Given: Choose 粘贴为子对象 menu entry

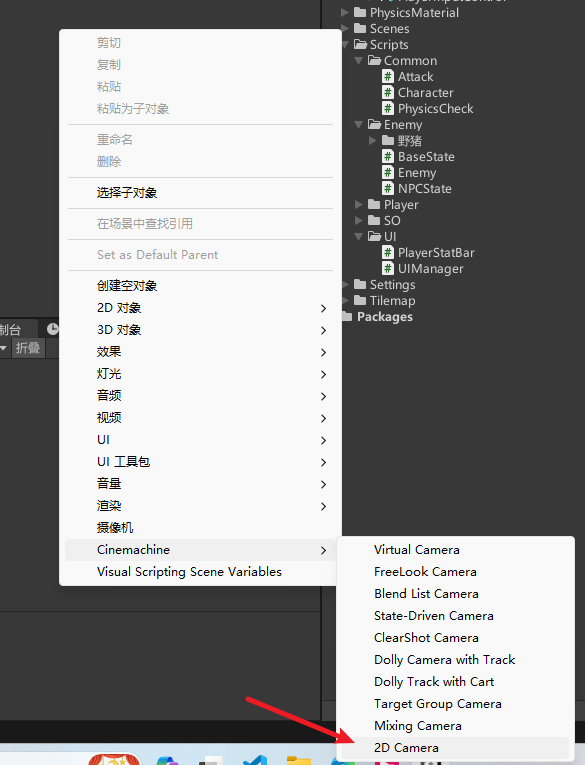Looking at the screenshot, I should [x=200, y=109].
